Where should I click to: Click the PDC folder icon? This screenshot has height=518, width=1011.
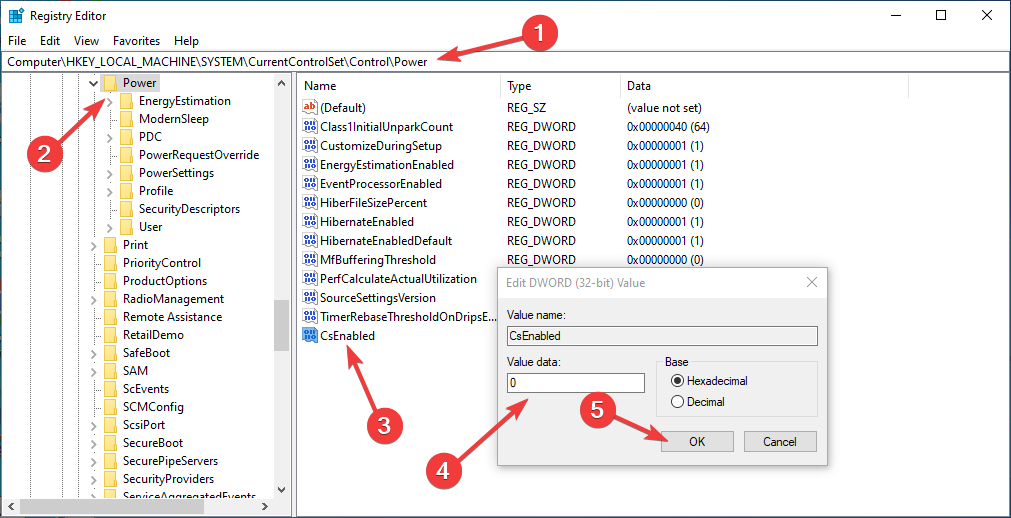coord(126,137)
